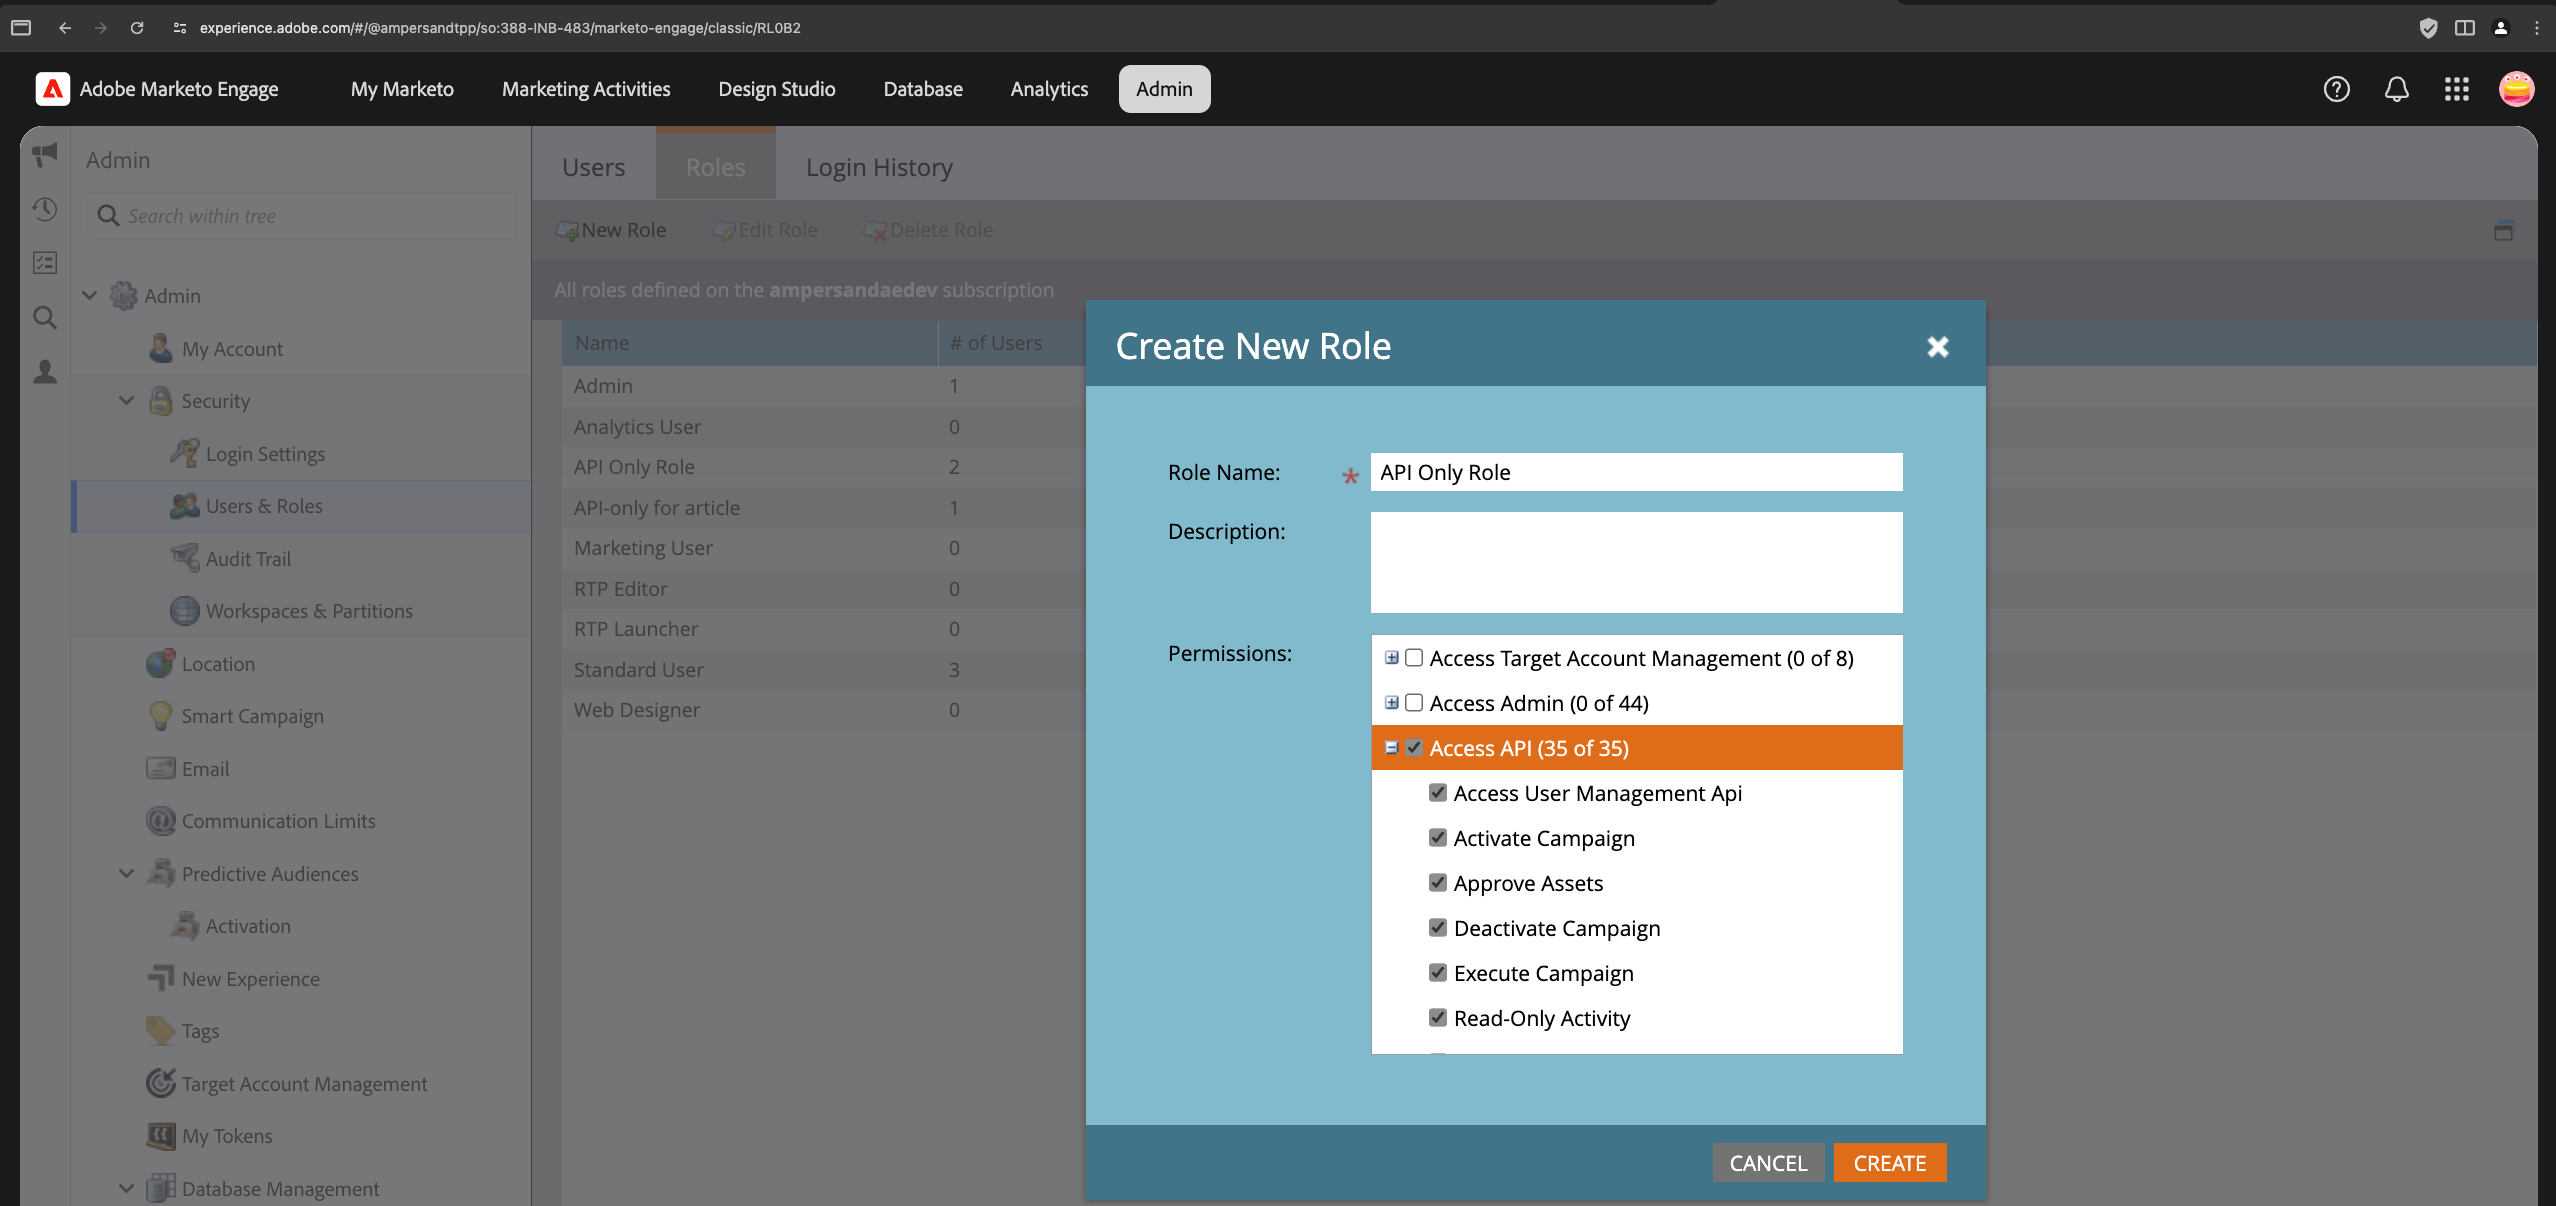Click the user profile avatar
The height and width of the screenshot is (1206, 2556).
click(2516, 89)
